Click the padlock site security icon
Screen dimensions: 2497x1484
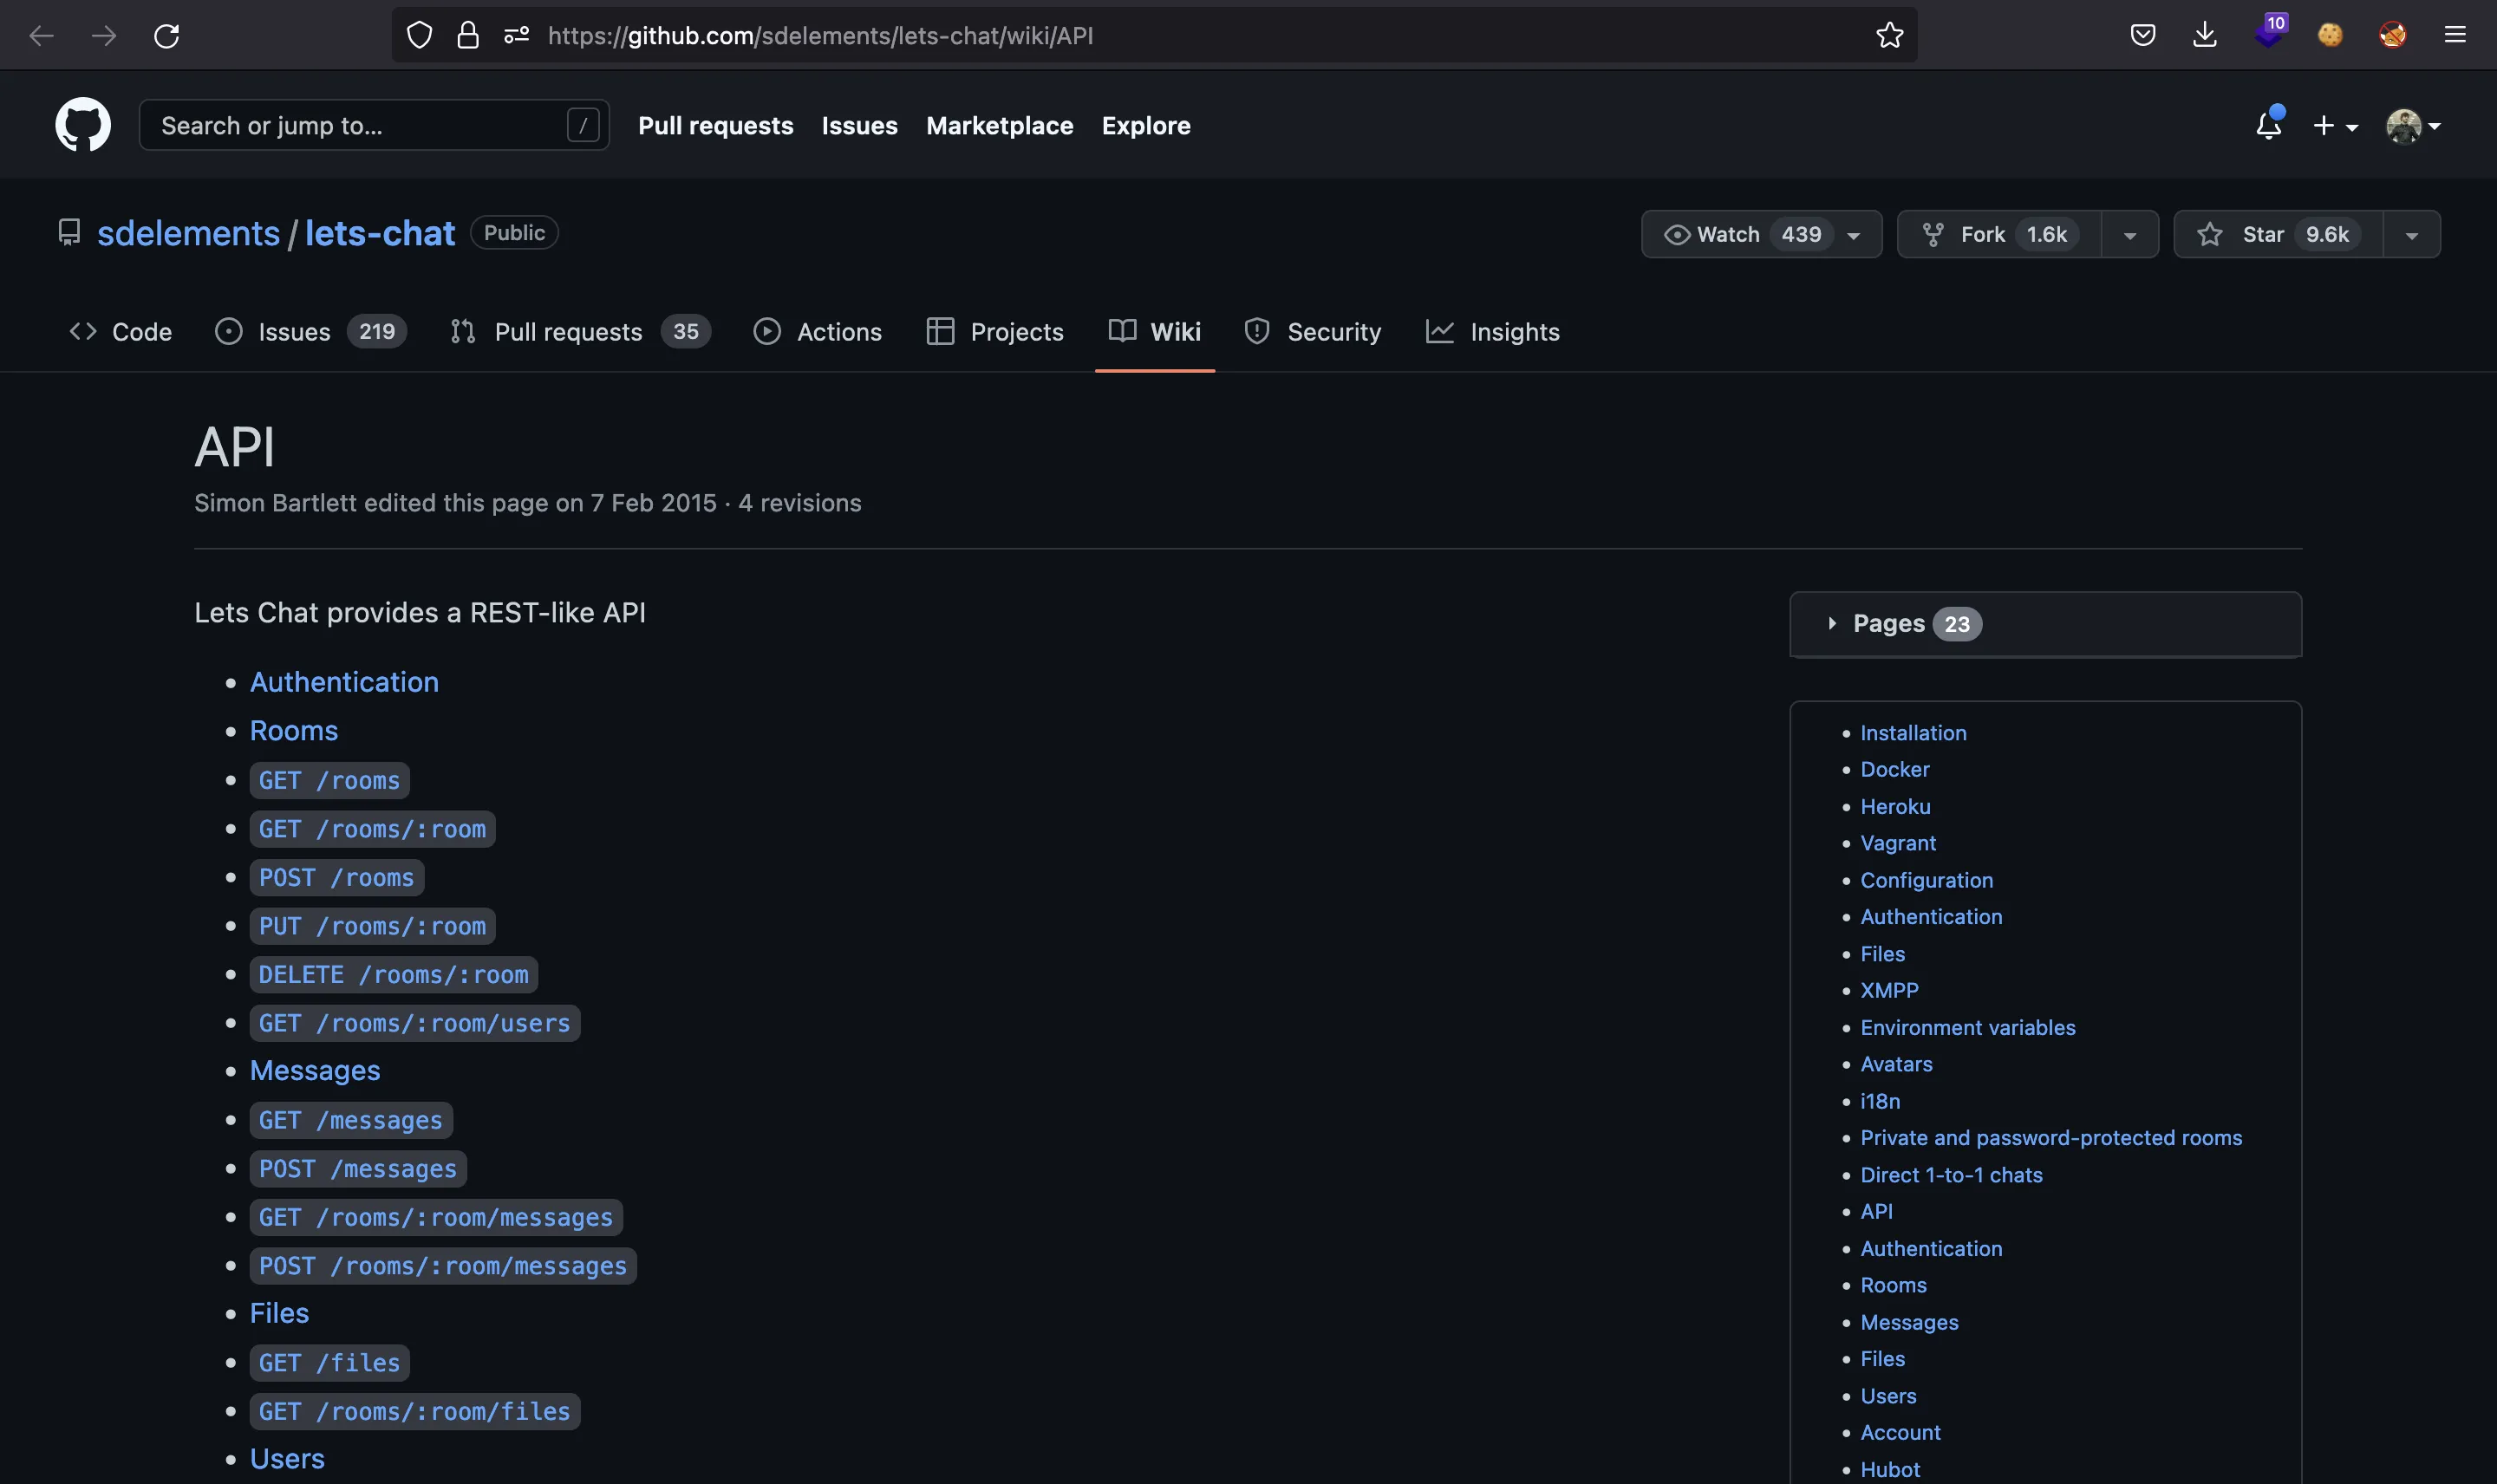pyautogui.click(x=467, y=36)
